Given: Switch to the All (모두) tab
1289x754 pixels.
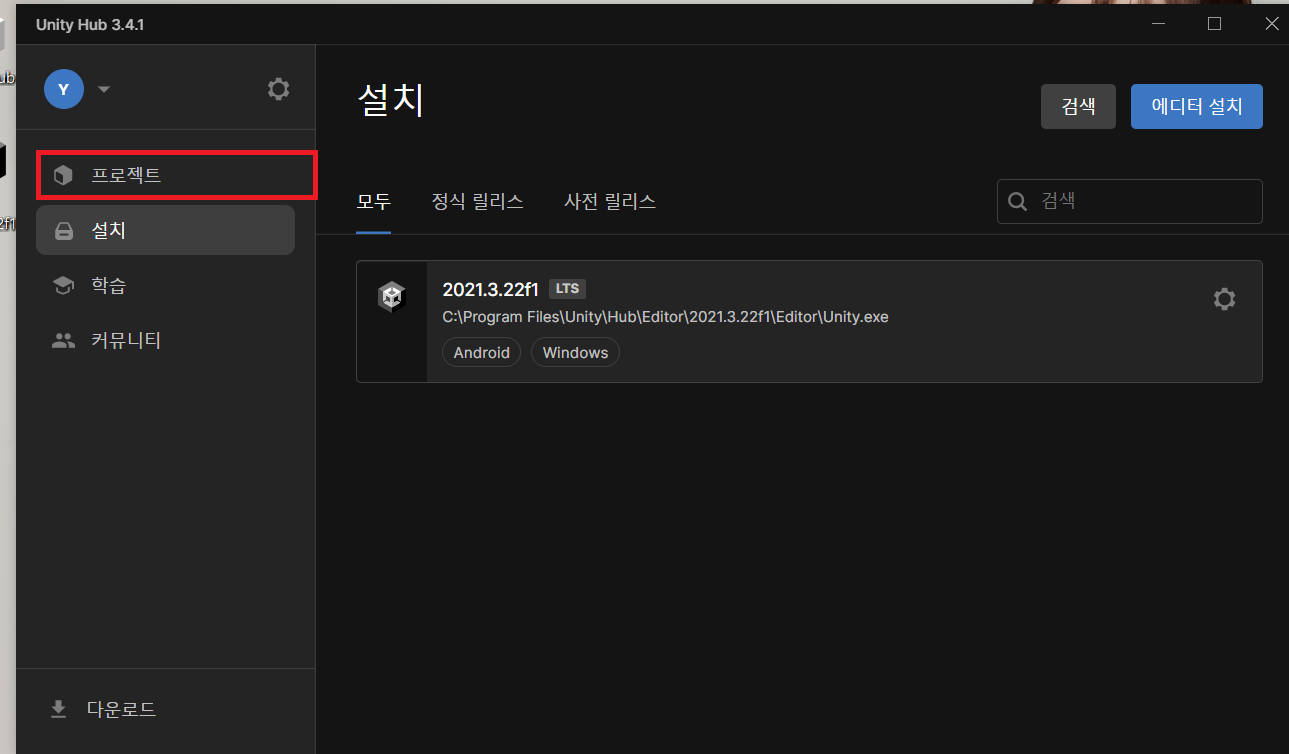Looking at the screenshot, I should pos(374,201).
